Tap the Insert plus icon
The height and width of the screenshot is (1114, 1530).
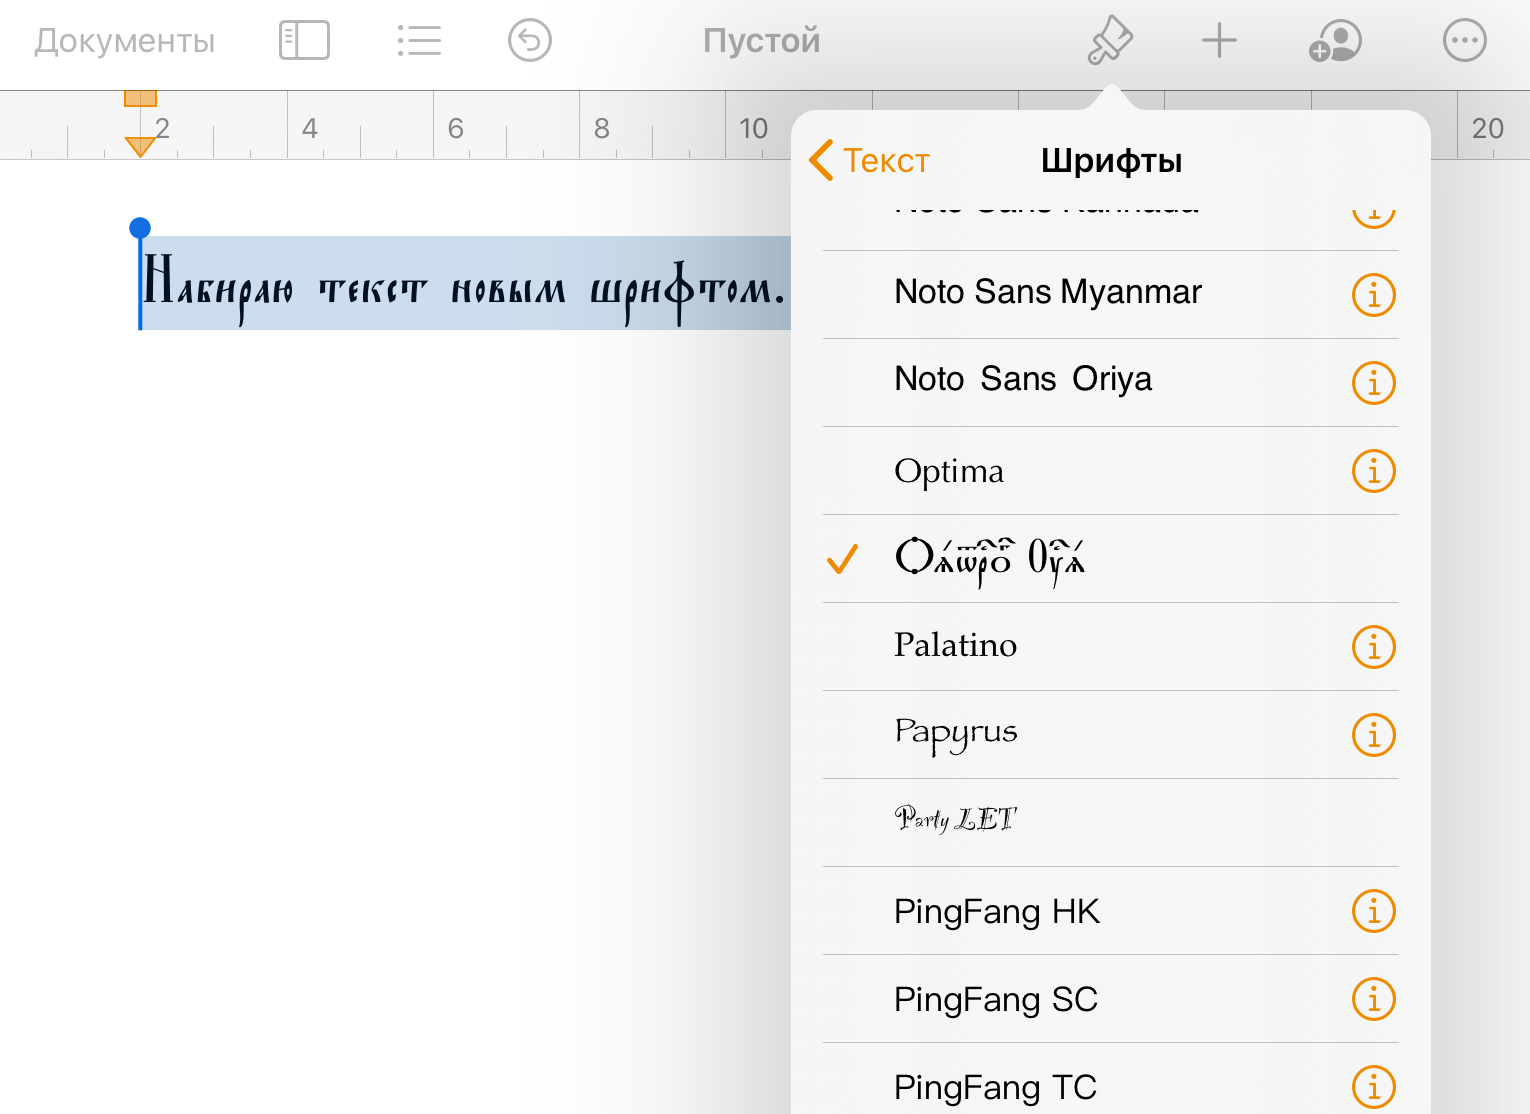coord(1219,42)
